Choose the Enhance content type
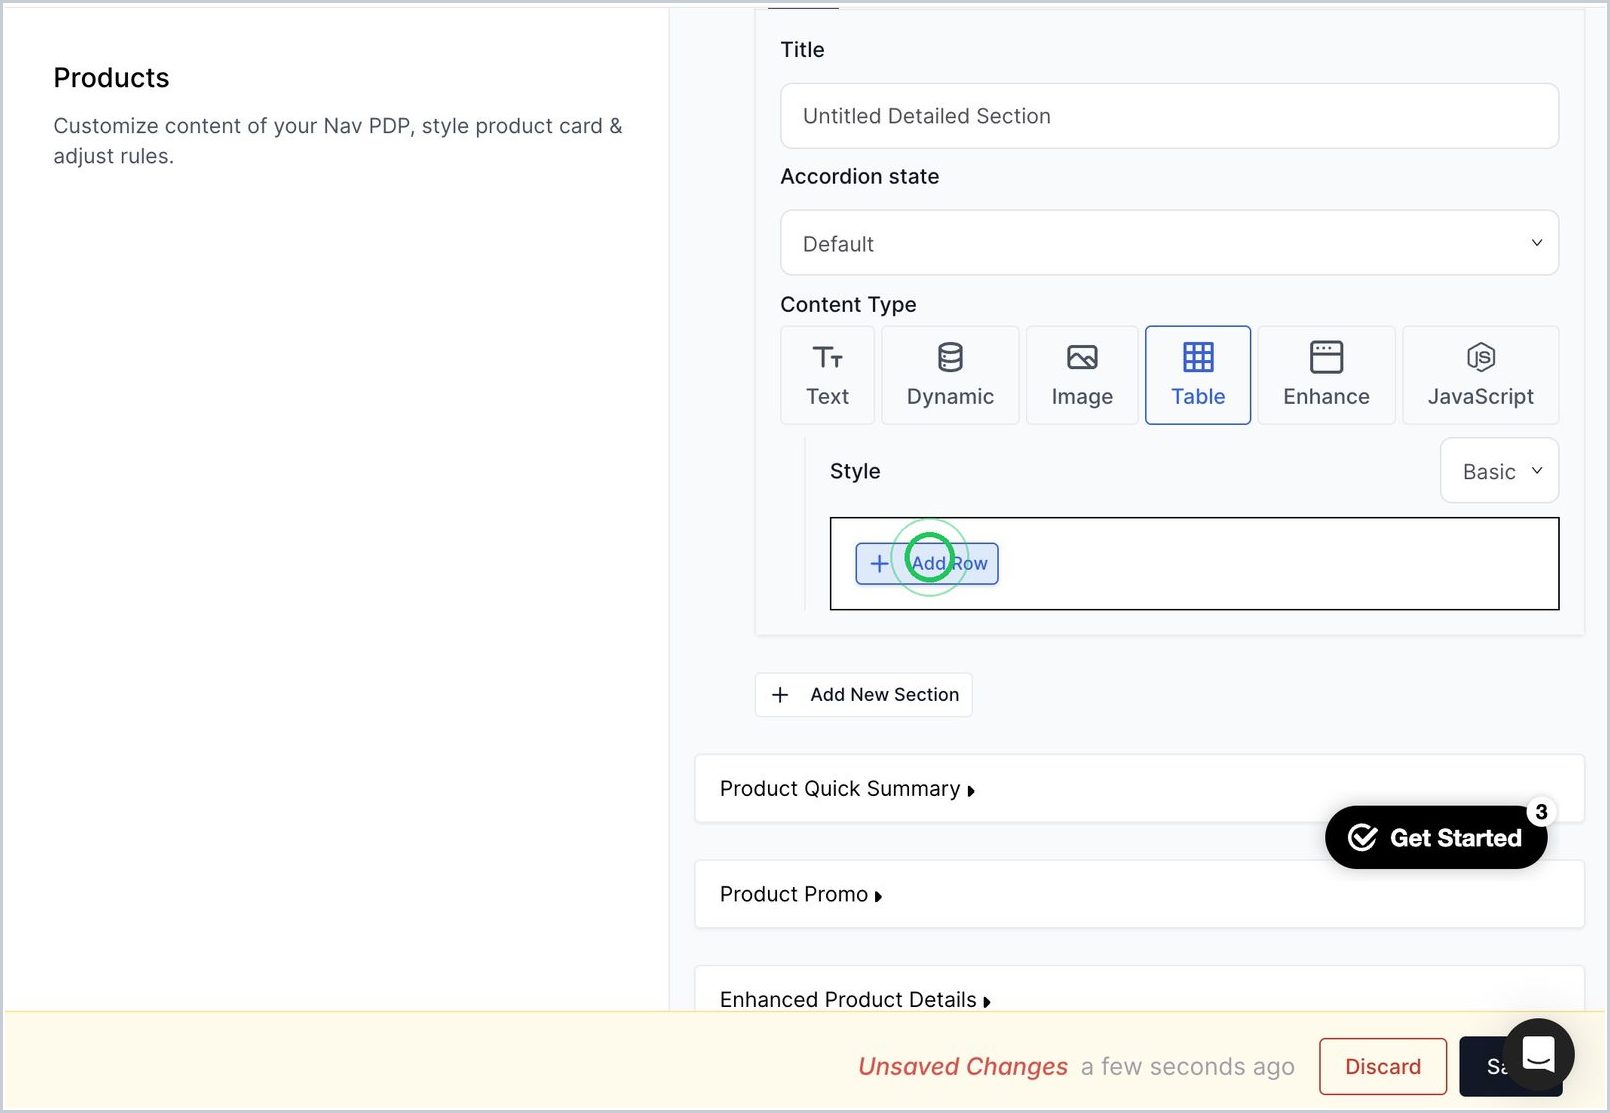1610x1113 pixels. (1326, 375)
